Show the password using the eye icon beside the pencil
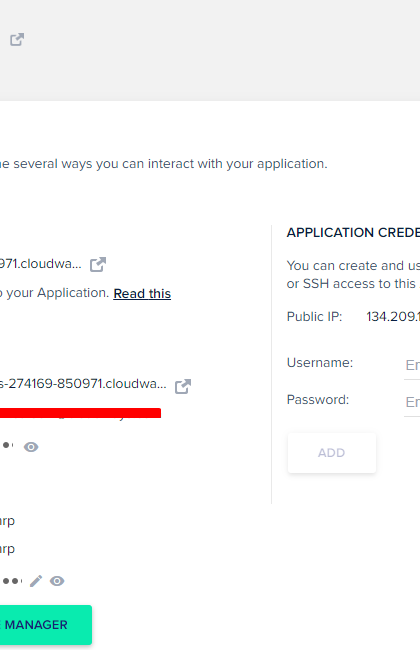Image resolution: width=420 pixels, height=650 pixels. [x=57, y=581]
